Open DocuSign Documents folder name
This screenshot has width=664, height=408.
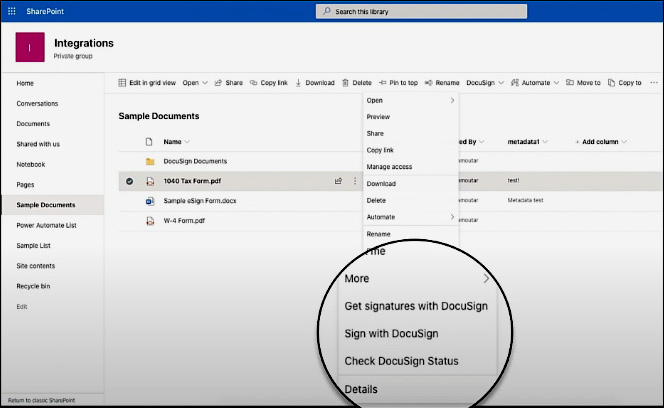(x=195, y=161)
